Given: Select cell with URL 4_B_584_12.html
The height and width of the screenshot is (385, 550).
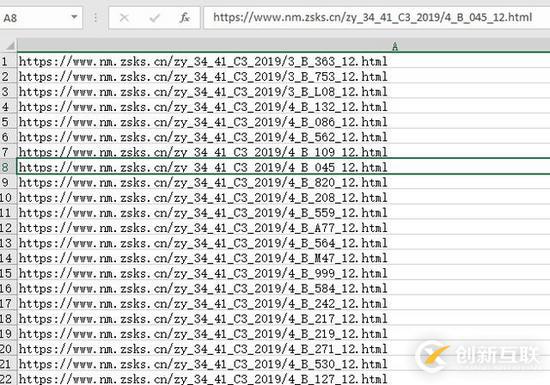Looking at the screenshot, I should click(x=283, y=288).
